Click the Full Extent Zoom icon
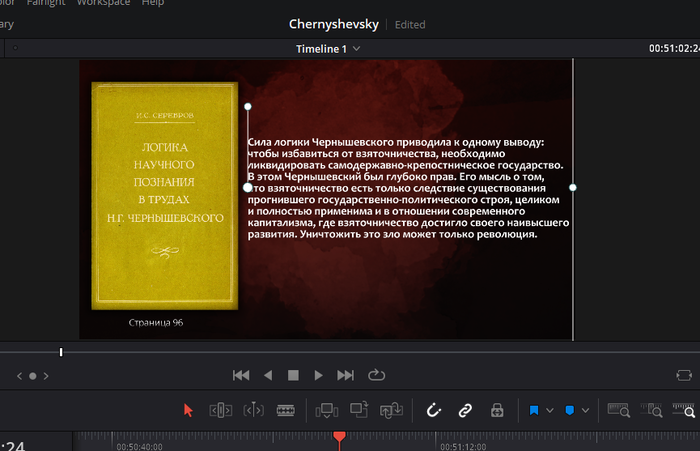 (x=619, y=410)
